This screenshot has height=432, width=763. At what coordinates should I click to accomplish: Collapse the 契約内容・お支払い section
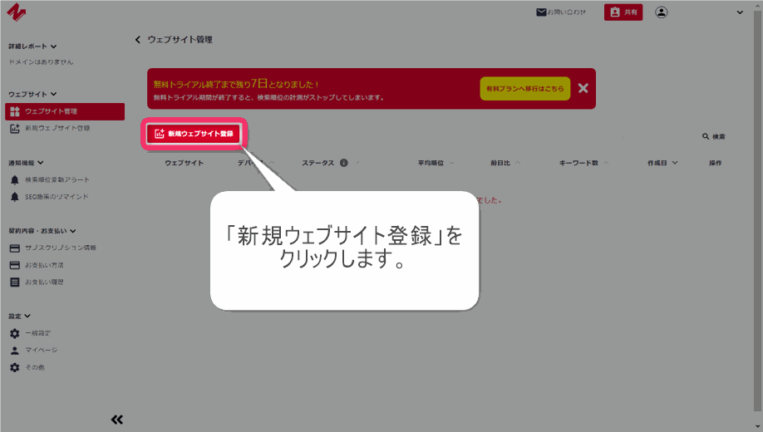pos(42,231)
